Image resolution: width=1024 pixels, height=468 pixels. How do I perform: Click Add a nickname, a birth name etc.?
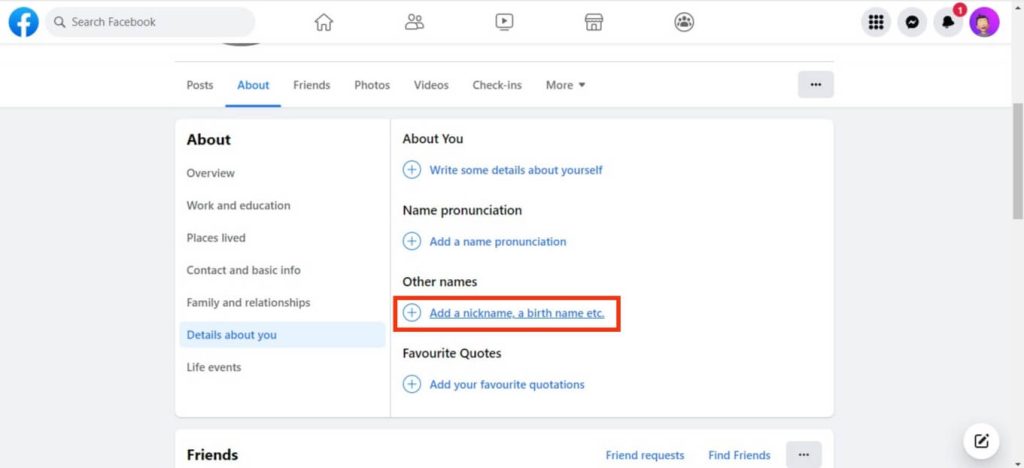coord(517,313)
